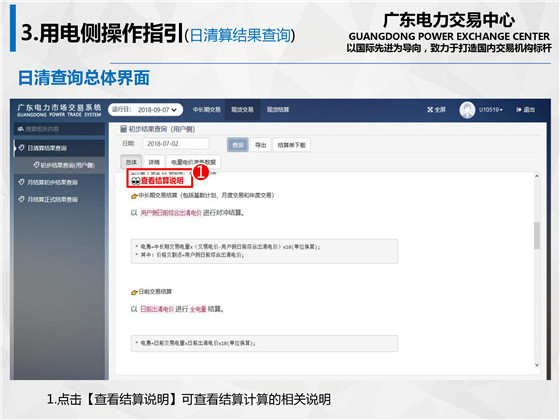Click the tag icon beside 月结算正式结果查询
The height and width of the screenshot is (420, 560).
[21, 199]
